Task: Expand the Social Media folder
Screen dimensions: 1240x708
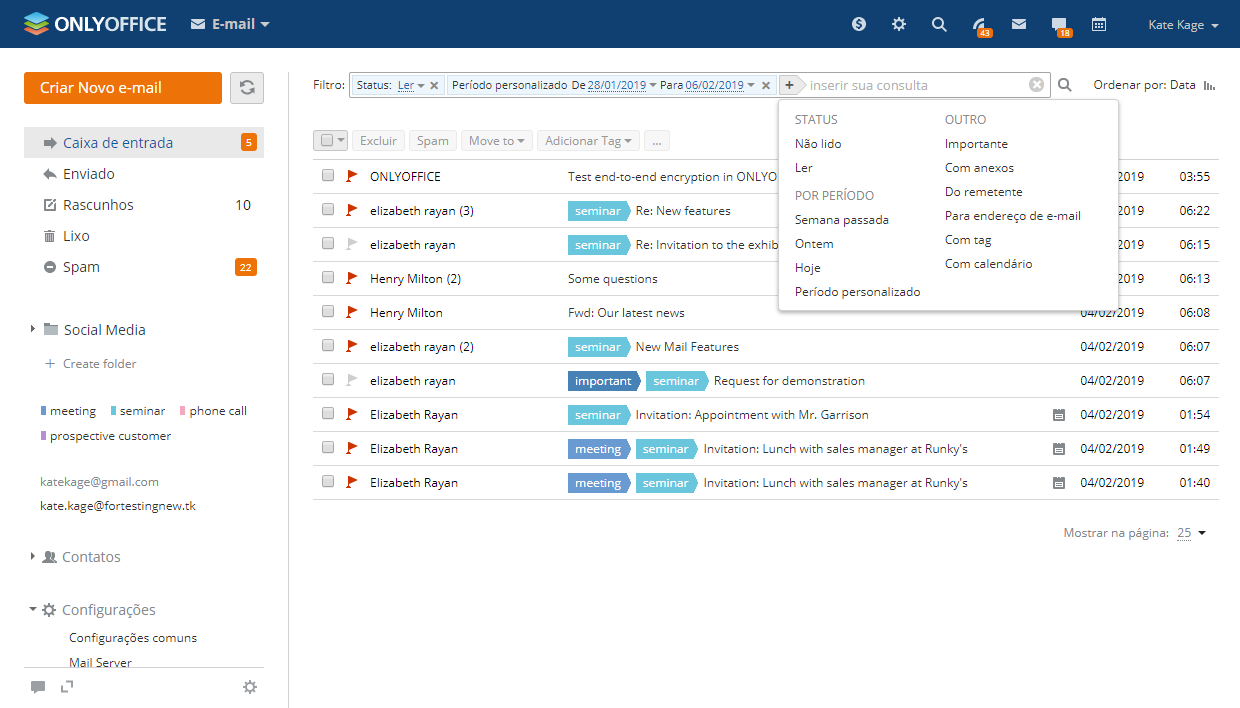Action: tap(33, 329)
